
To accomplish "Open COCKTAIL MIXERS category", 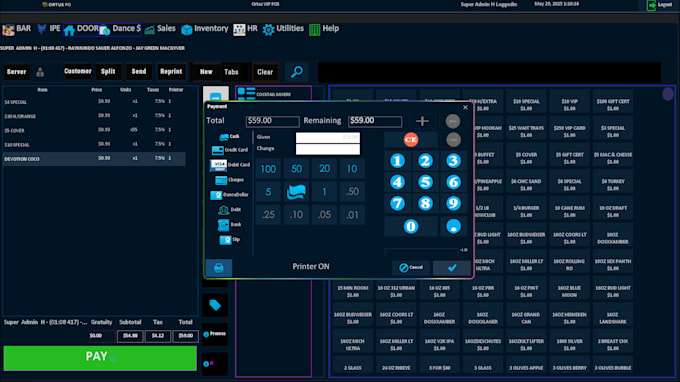I will [273, 94].
